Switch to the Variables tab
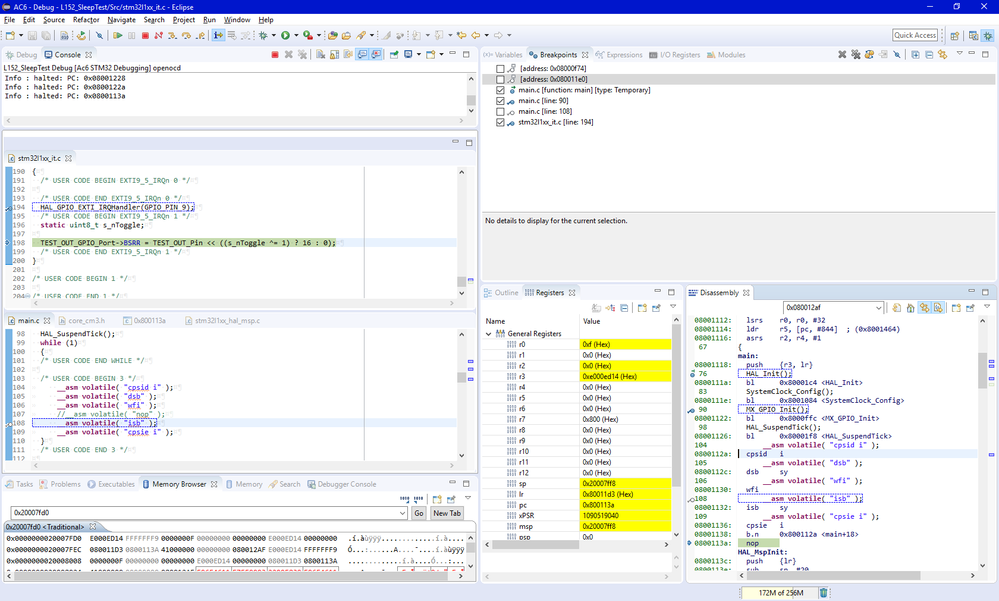This screenshot has width=999, height=601. [x=503, y=55]
